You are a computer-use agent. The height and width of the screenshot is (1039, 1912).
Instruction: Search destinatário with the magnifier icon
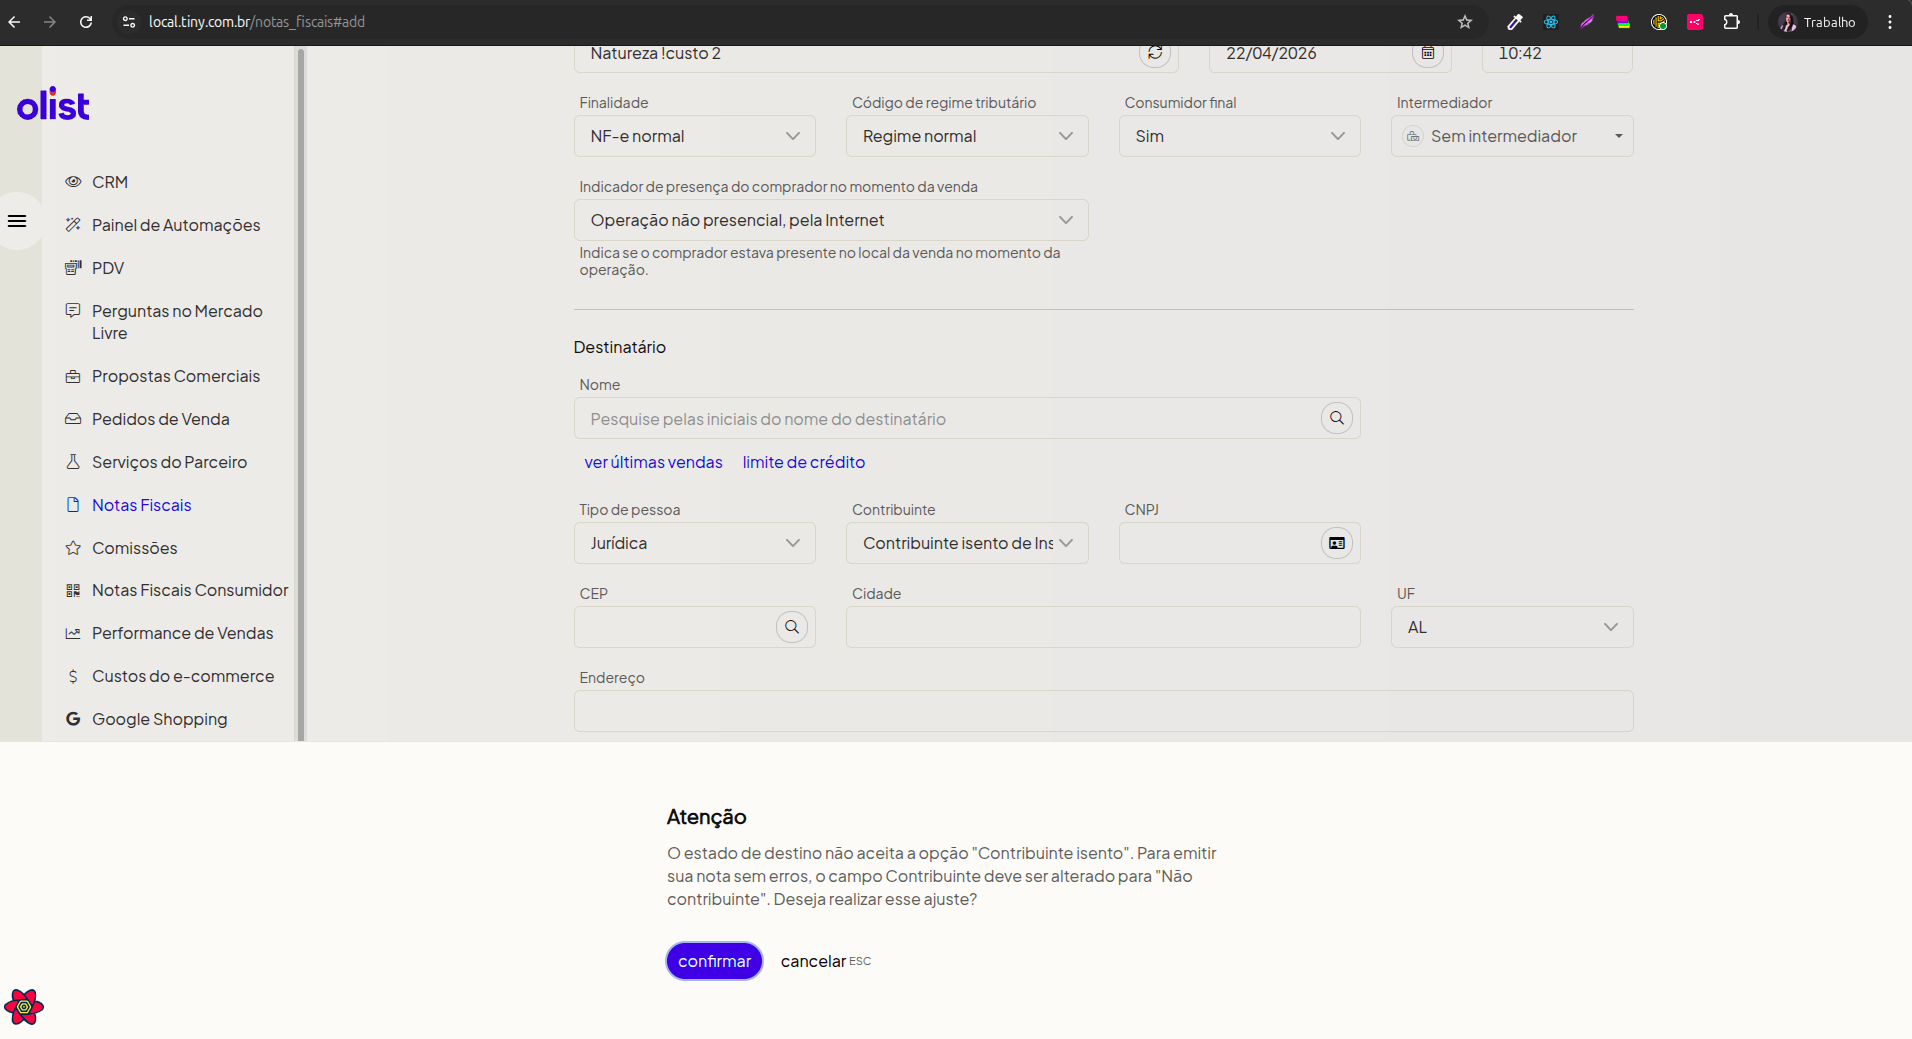(1337, 418)
